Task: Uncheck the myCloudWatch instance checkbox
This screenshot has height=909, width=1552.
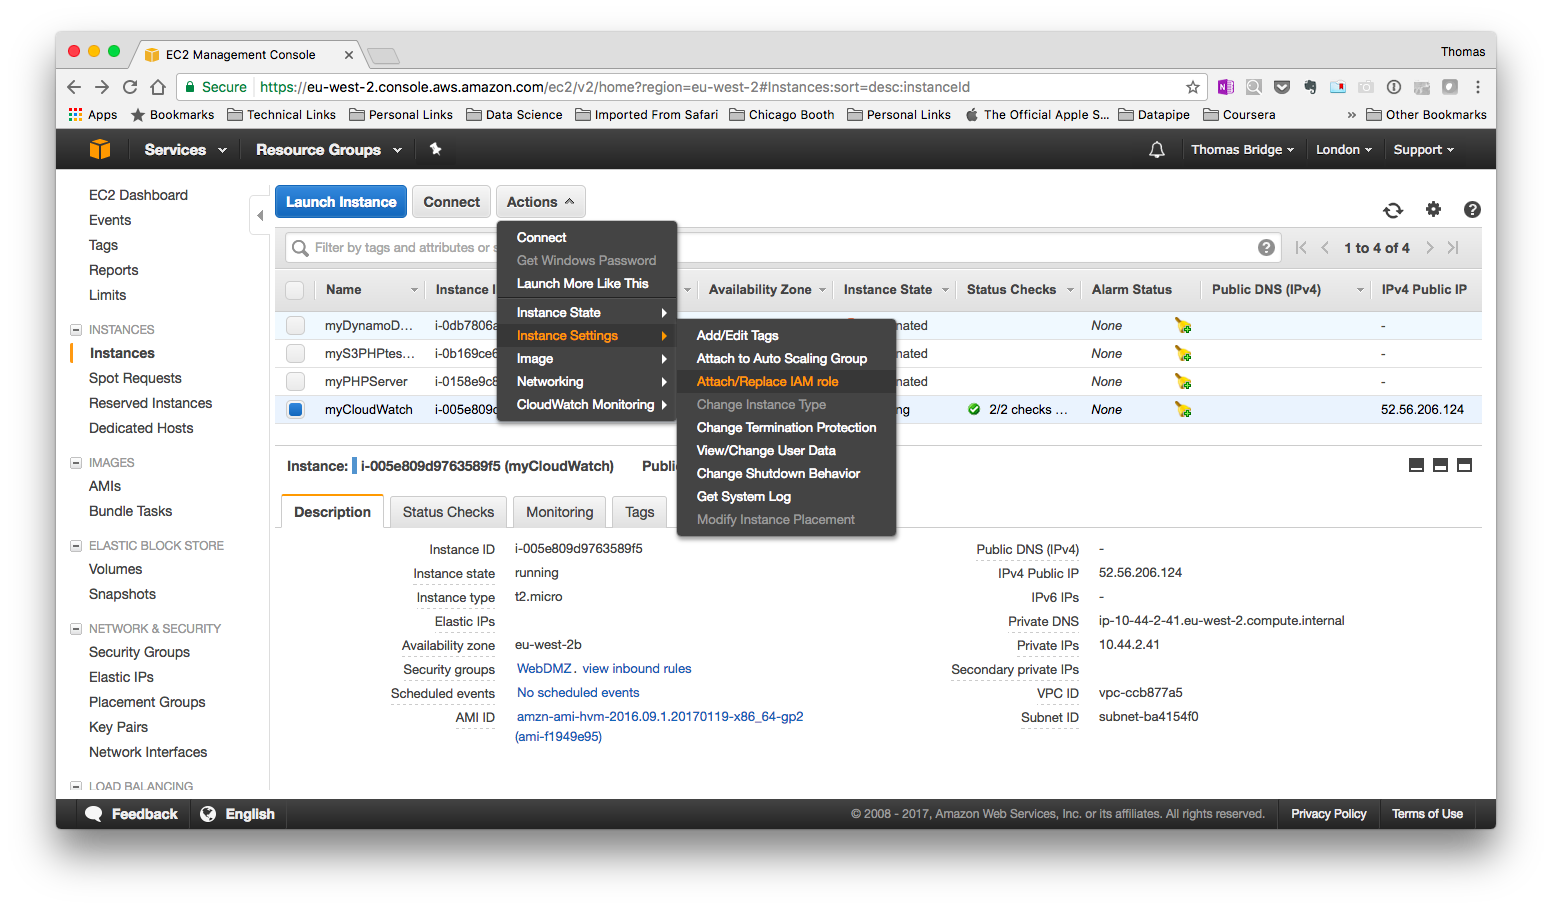Action: pos(295,409)
